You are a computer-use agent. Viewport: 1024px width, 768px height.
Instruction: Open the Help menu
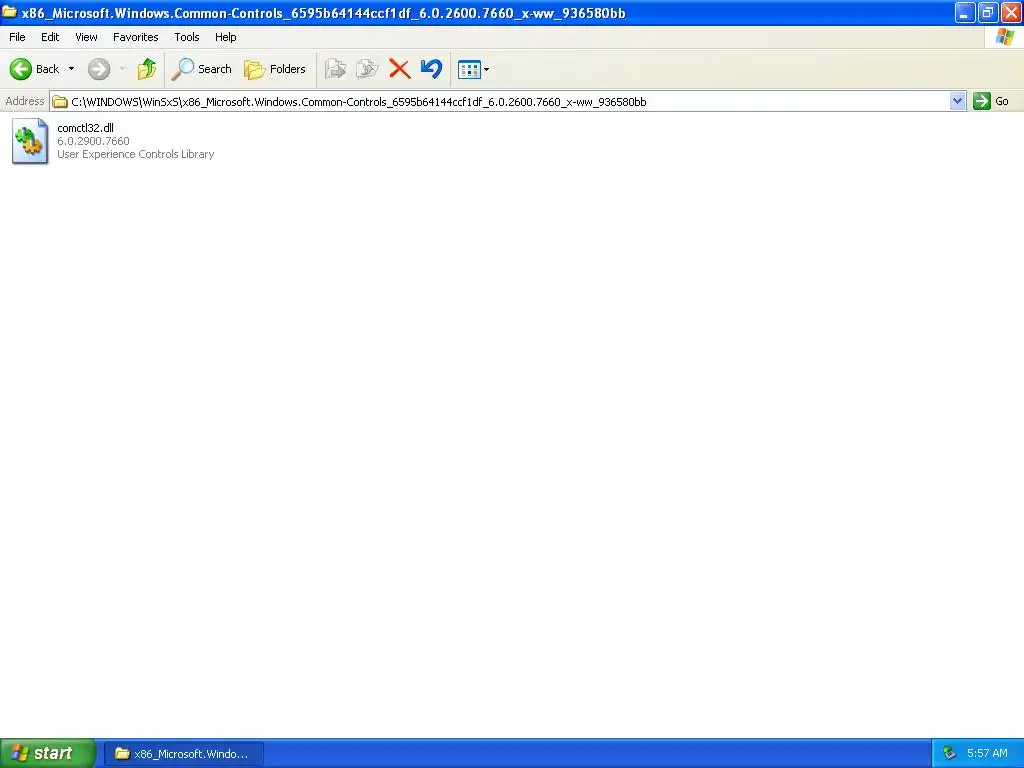click(225, 37)
